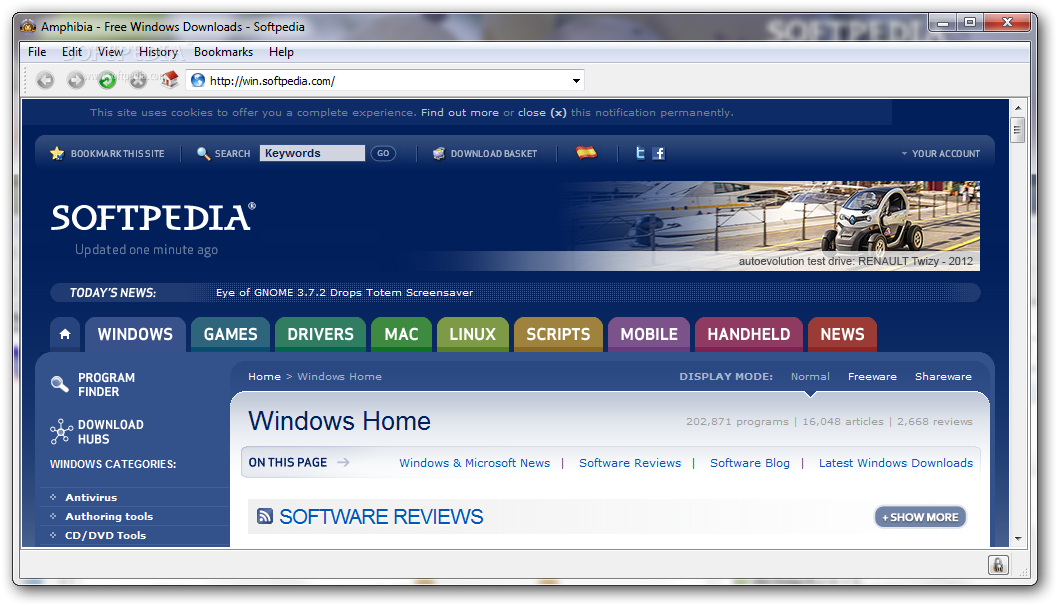Open the address bar URL dropdown arrow
This screenshot has height=606, width=1058.
click(576, 81)
